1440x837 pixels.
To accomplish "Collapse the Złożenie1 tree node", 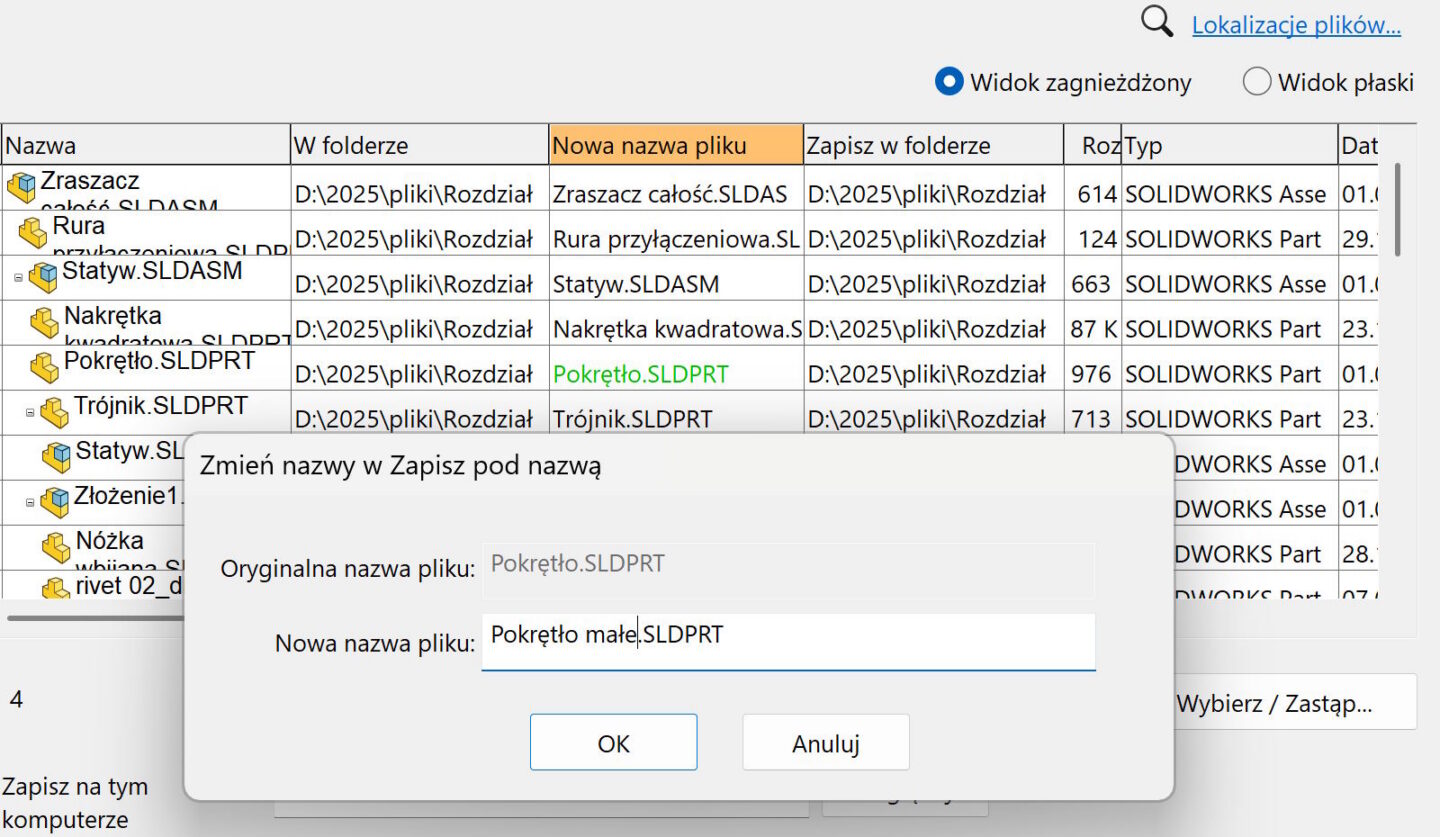I will [30, 502].
